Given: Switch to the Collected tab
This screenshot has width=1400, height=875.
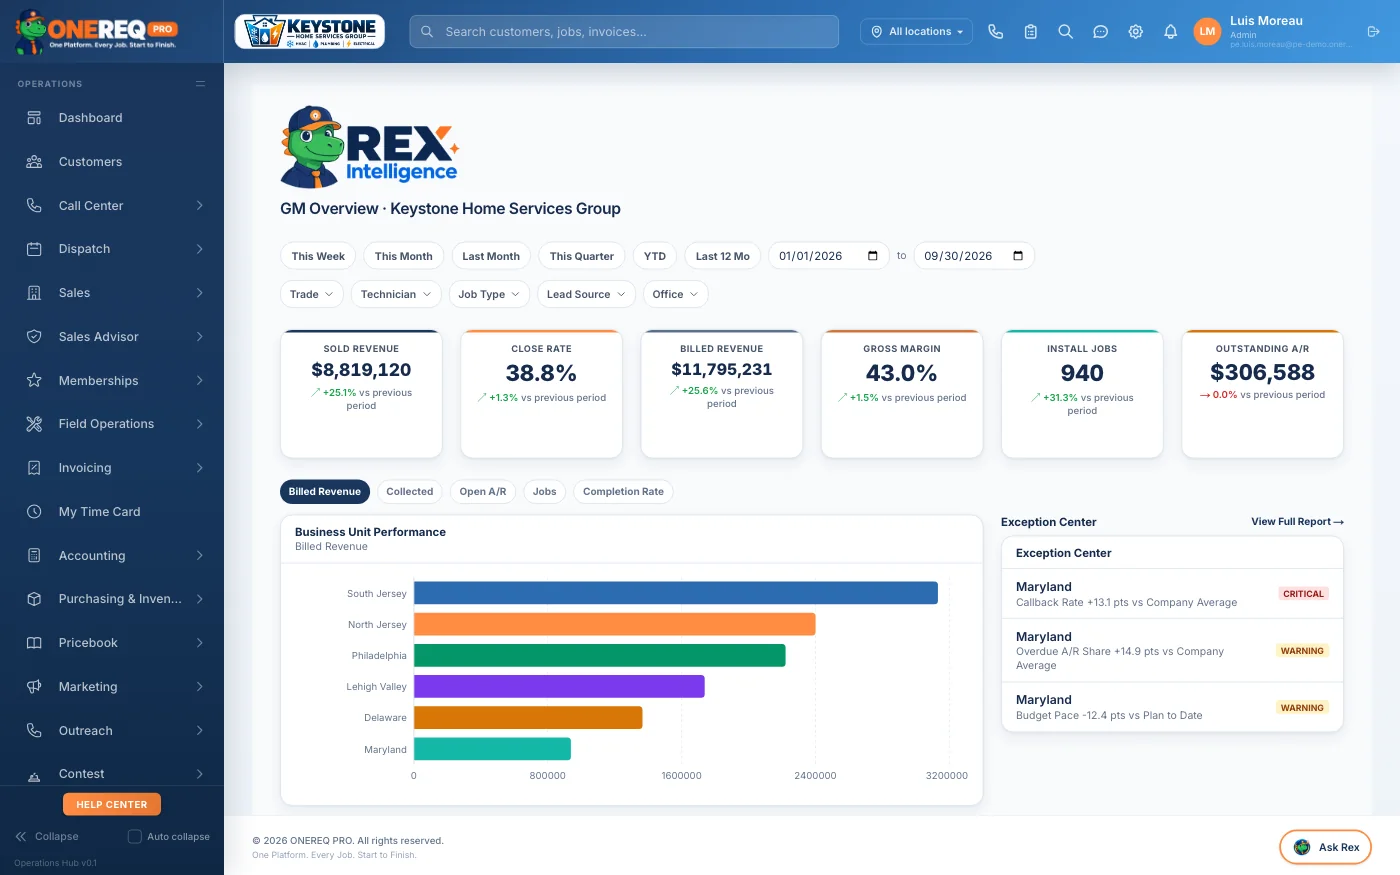Looking at the screenshot, I should point(410,492).
